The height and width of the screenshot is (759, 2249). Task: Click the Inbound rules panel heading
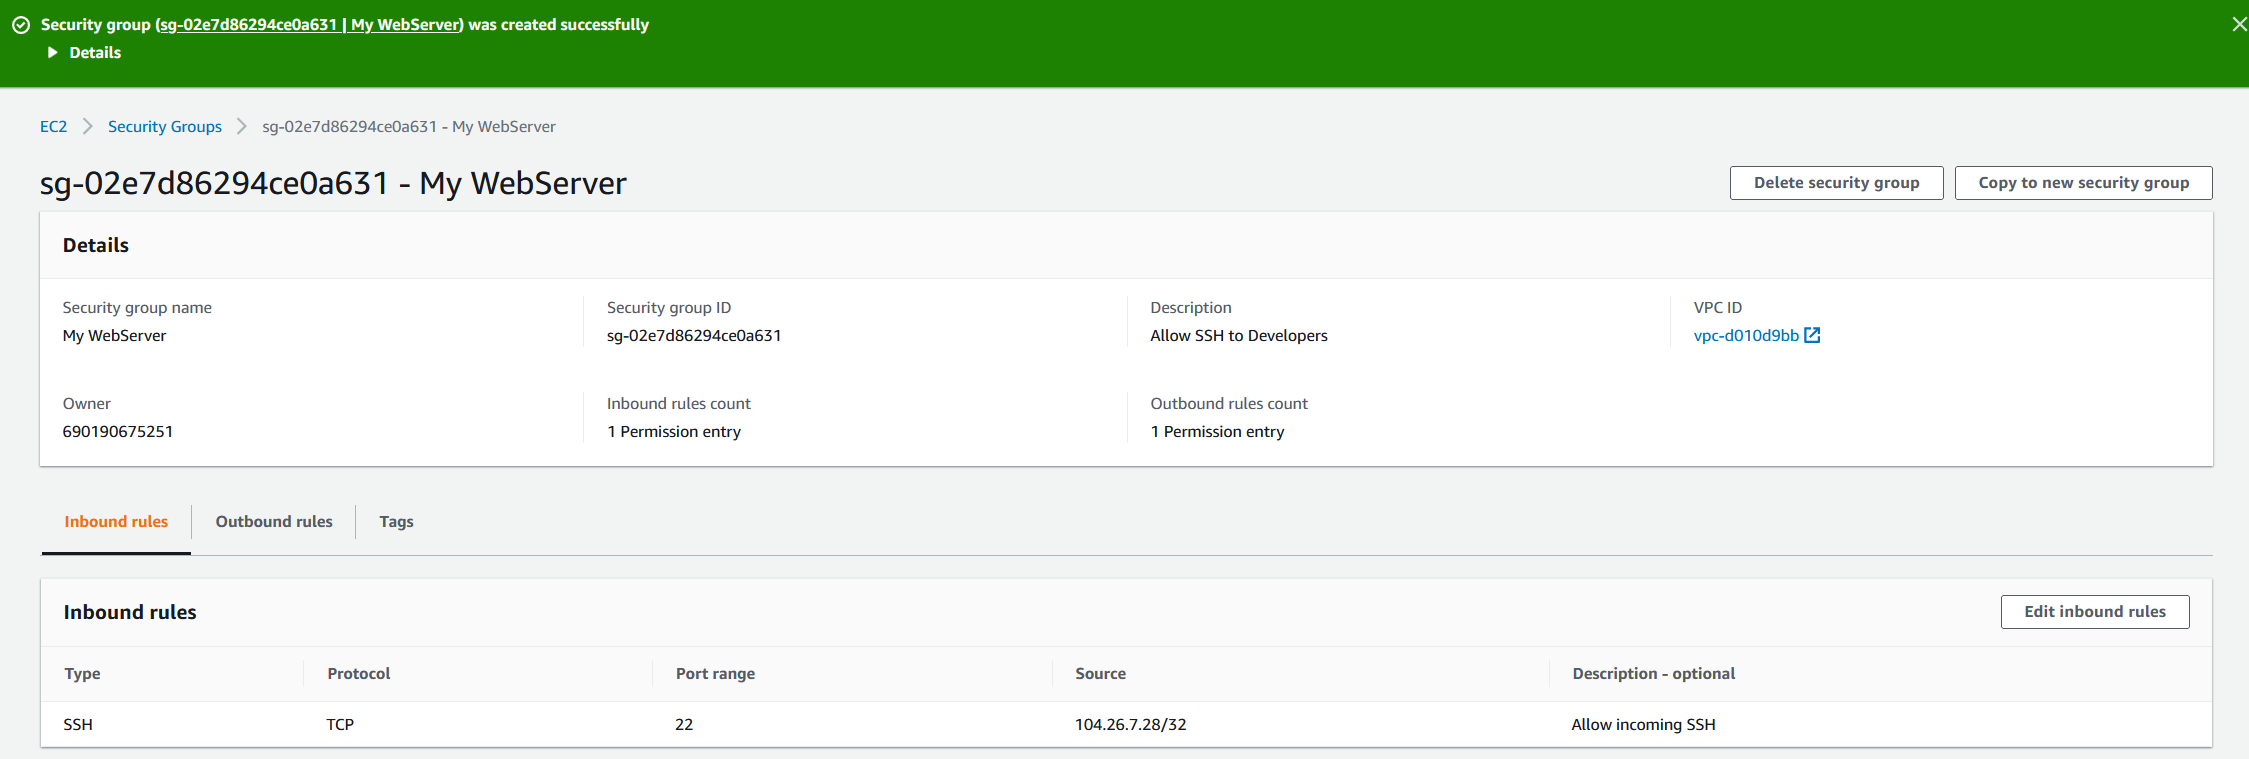(x=130, y=613)
